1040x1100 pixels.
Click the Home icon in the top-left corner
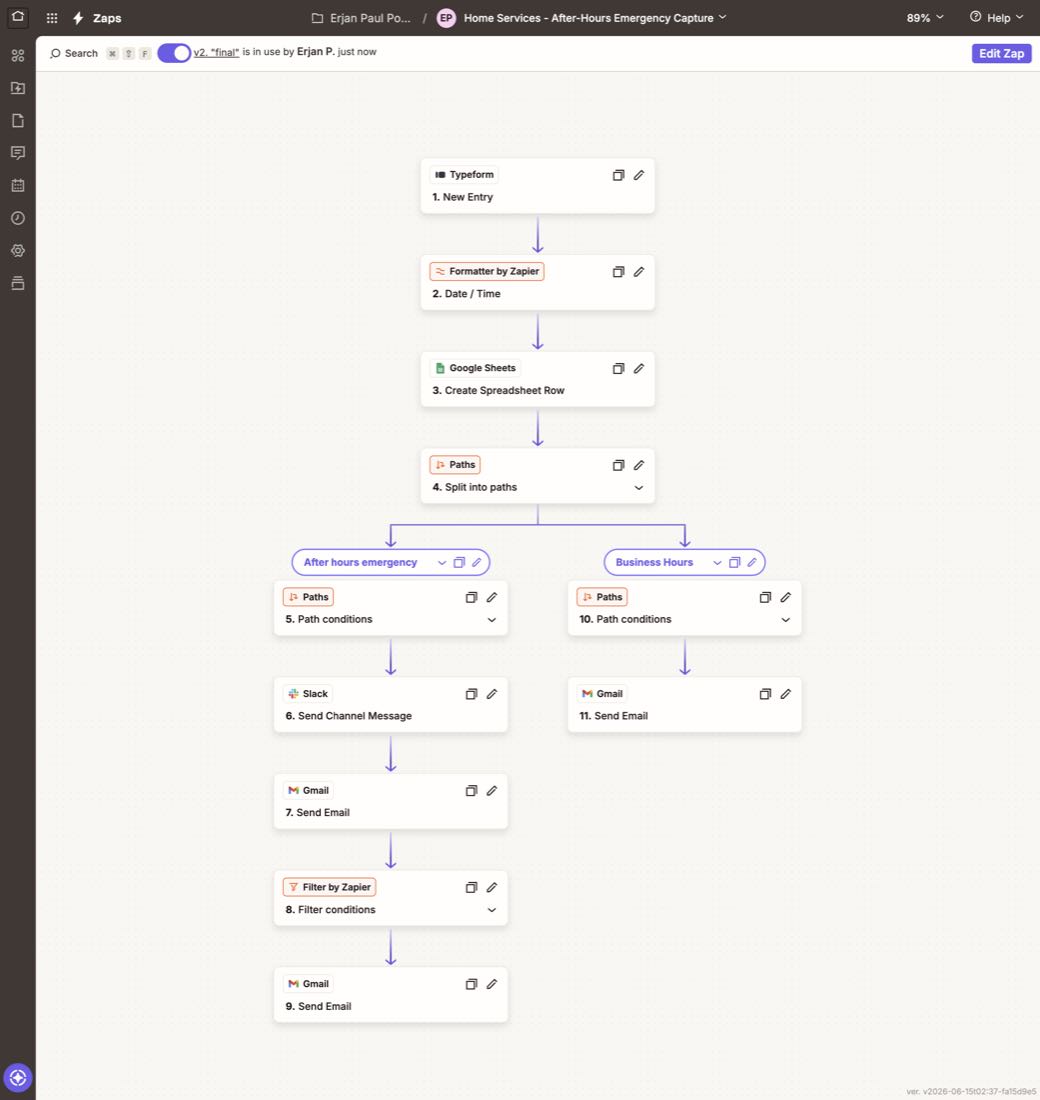tap(18, 16)
